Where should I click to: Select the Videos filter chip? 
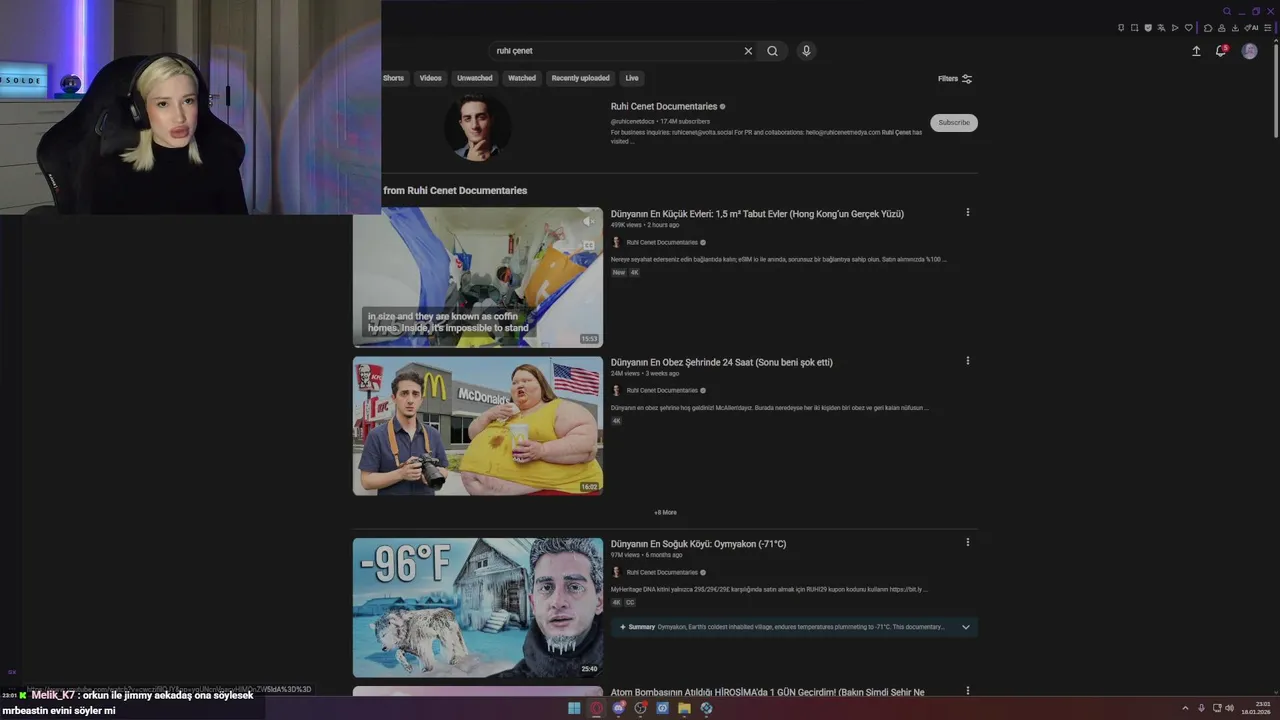(430, 78)
